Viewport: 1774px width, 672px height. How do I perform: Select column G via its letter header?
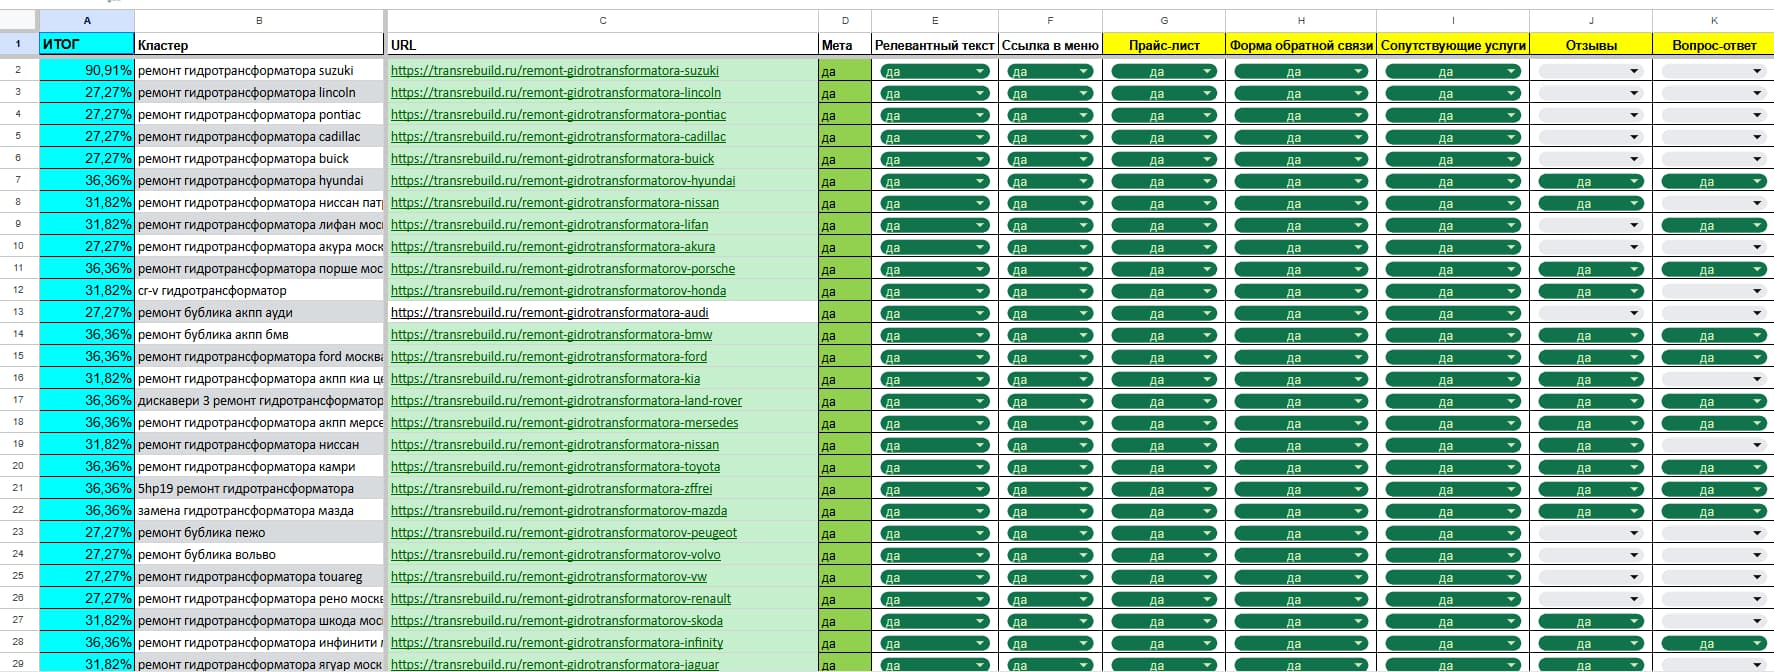click(1164, 20)
